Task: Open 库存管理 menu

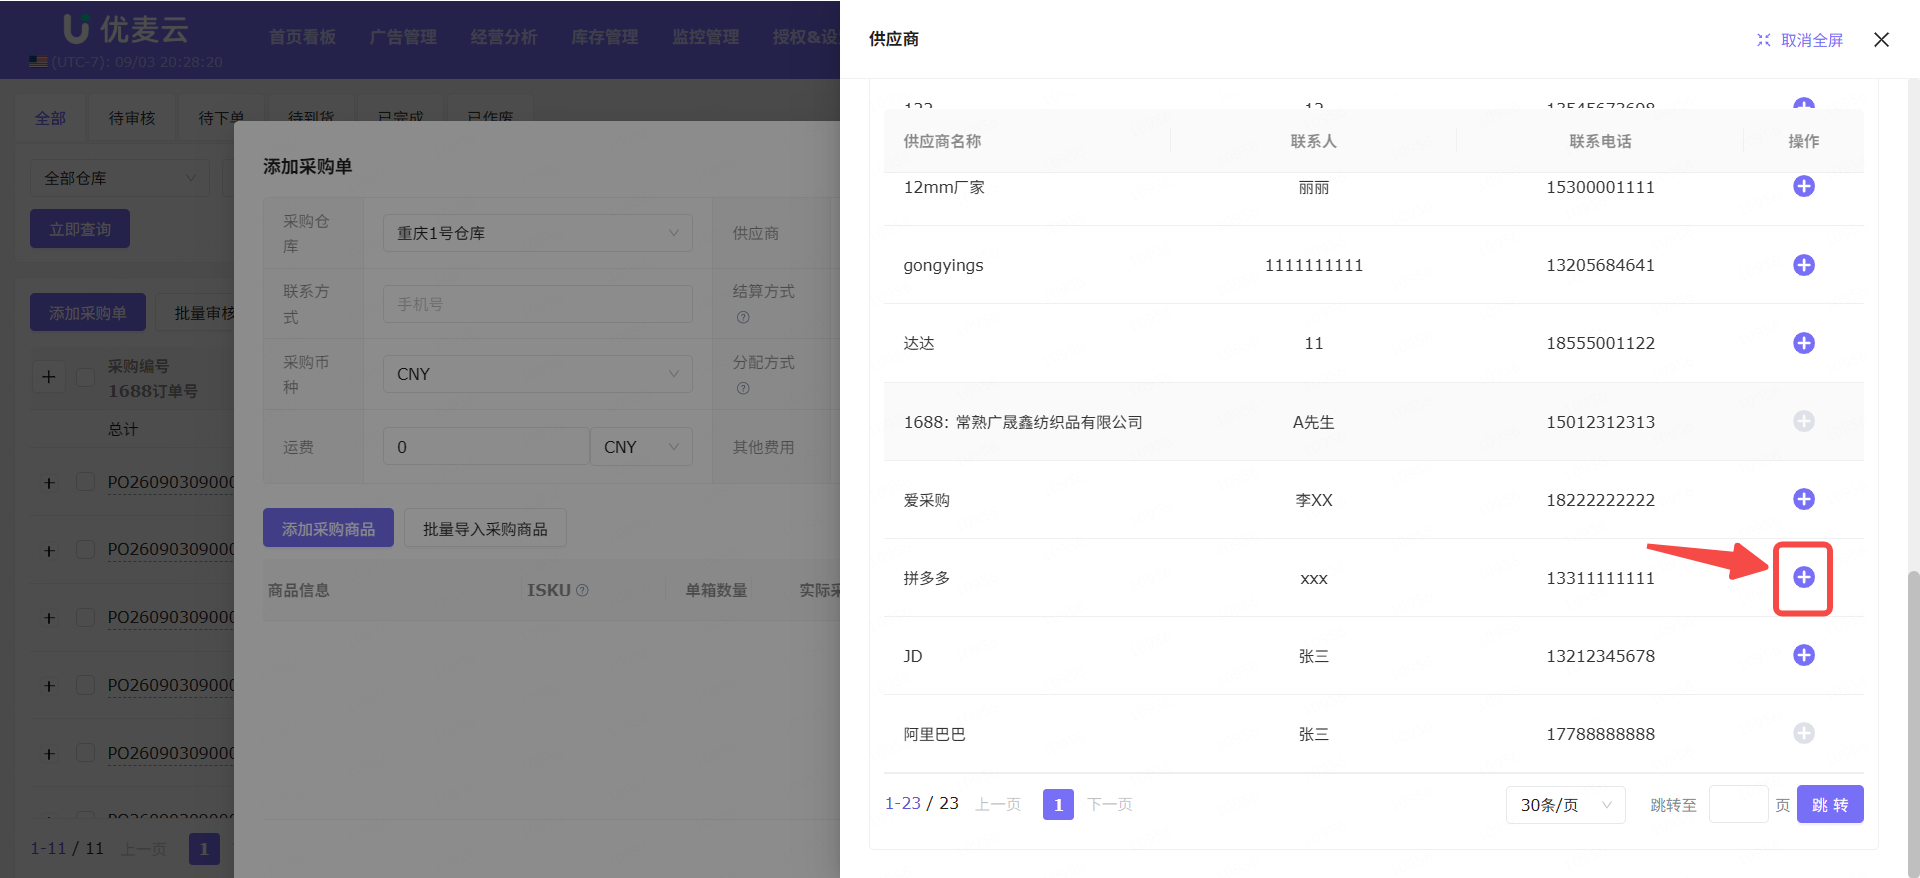Action: coord(605,37)
